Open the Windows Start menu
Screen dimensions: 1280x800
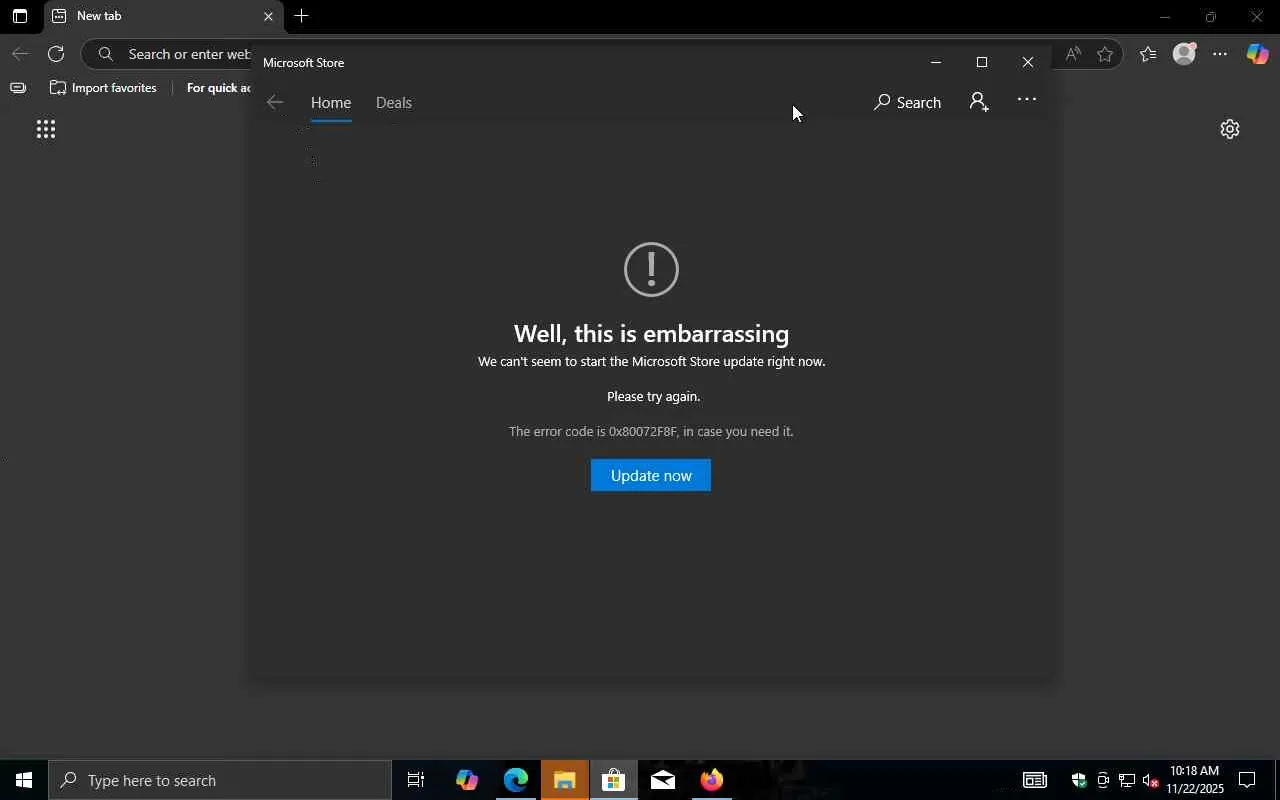pos(24,780)
